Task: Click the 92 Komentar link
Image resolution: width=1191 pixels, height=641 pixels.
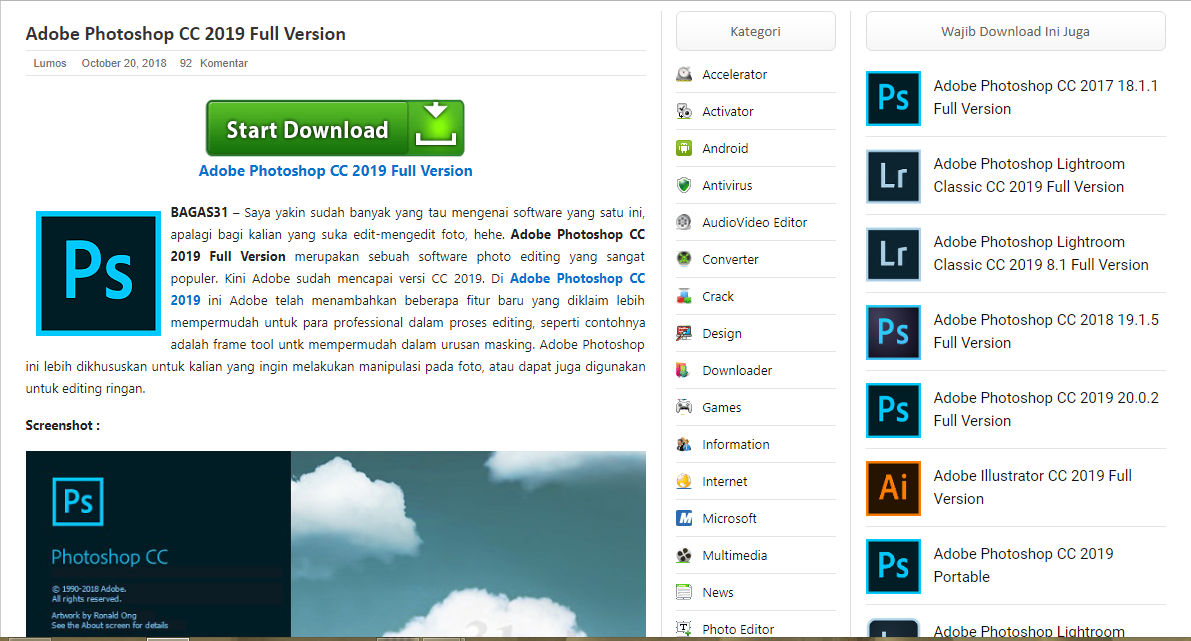Action: (213, 63)
